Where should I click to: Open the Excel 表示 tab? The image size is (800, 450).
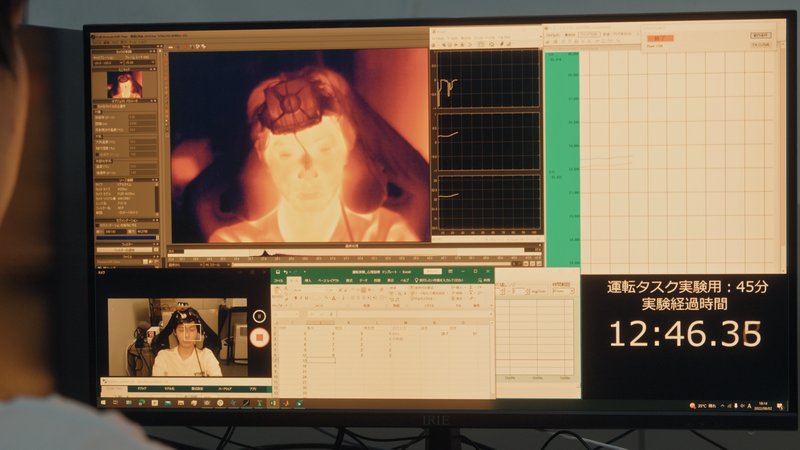tap(390, 281)
